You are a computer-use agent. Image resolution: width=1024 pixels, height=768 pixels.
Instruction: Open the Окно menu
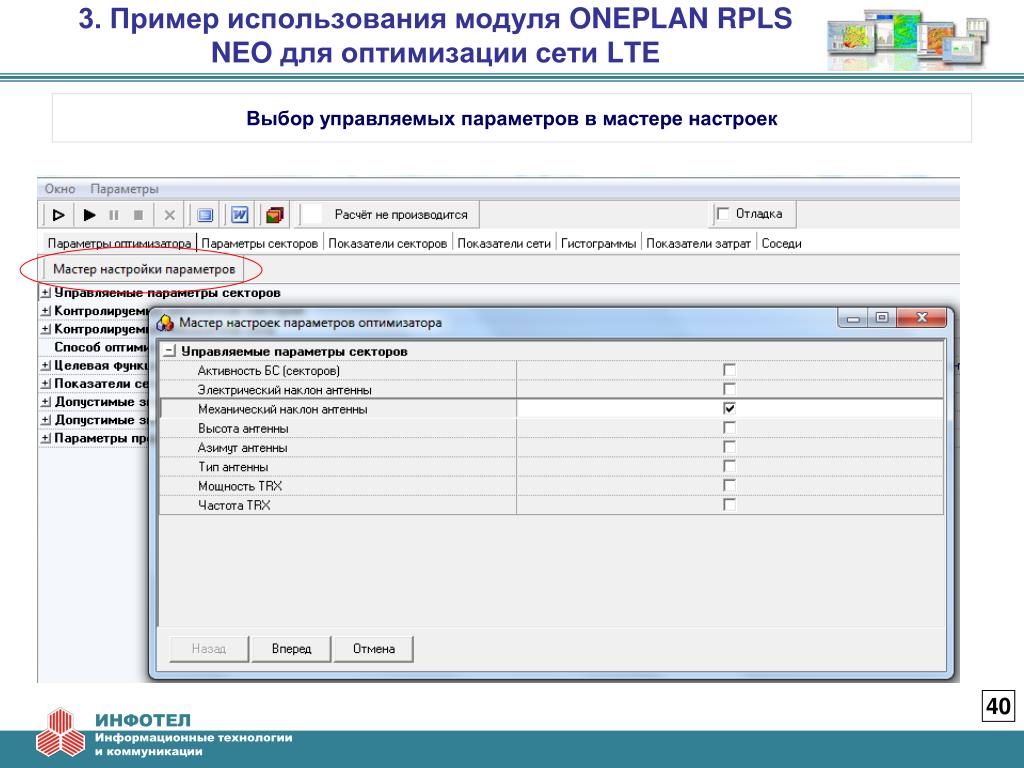click(x=59, y=189)
